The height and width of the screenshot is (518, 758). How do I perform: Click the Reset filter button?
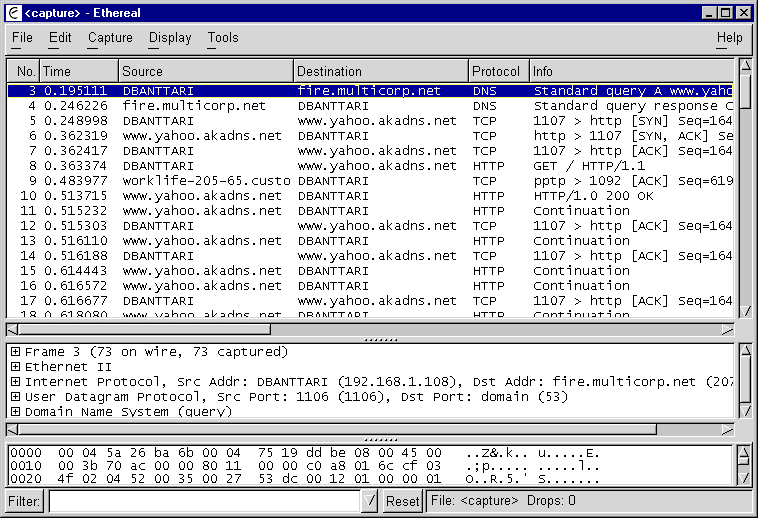(402, 501)
